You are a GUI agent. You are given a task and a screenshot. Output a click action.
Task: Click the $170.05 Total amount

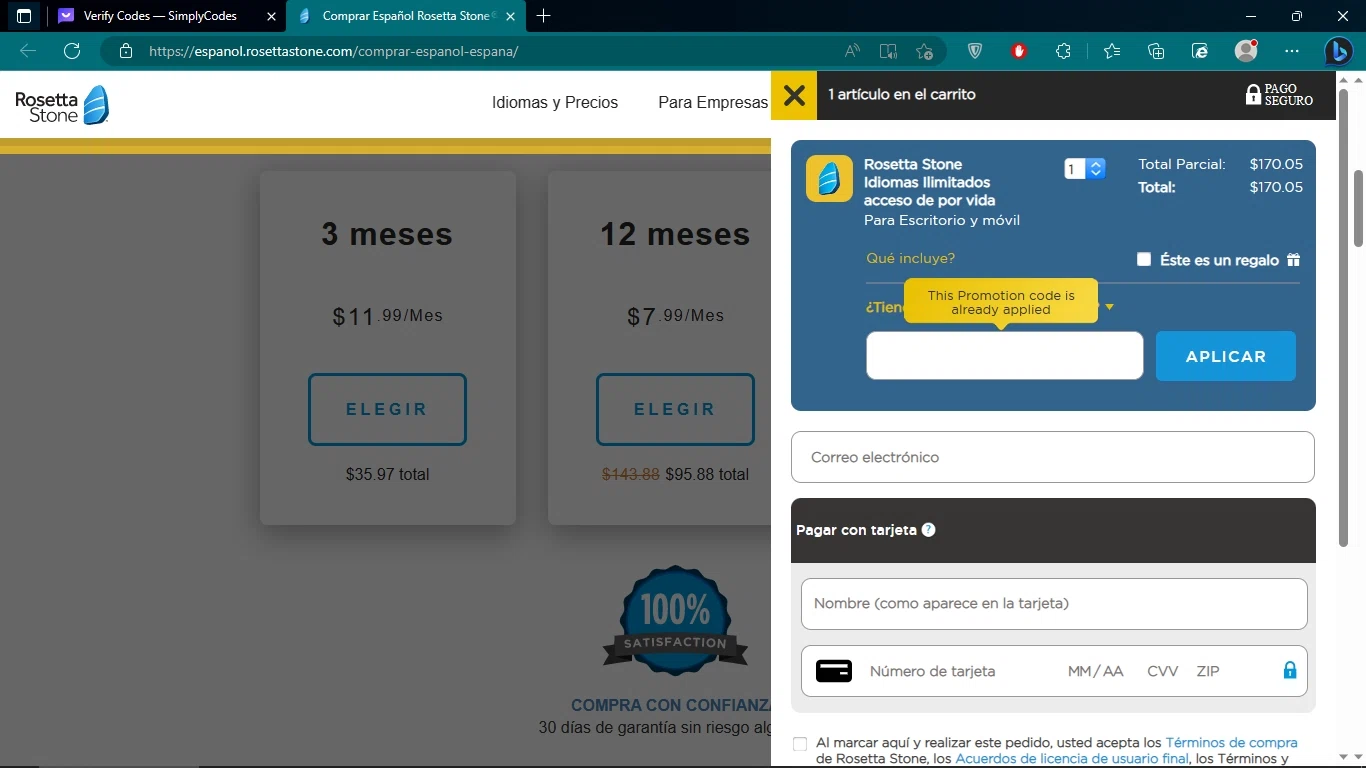coord(1276,187)
